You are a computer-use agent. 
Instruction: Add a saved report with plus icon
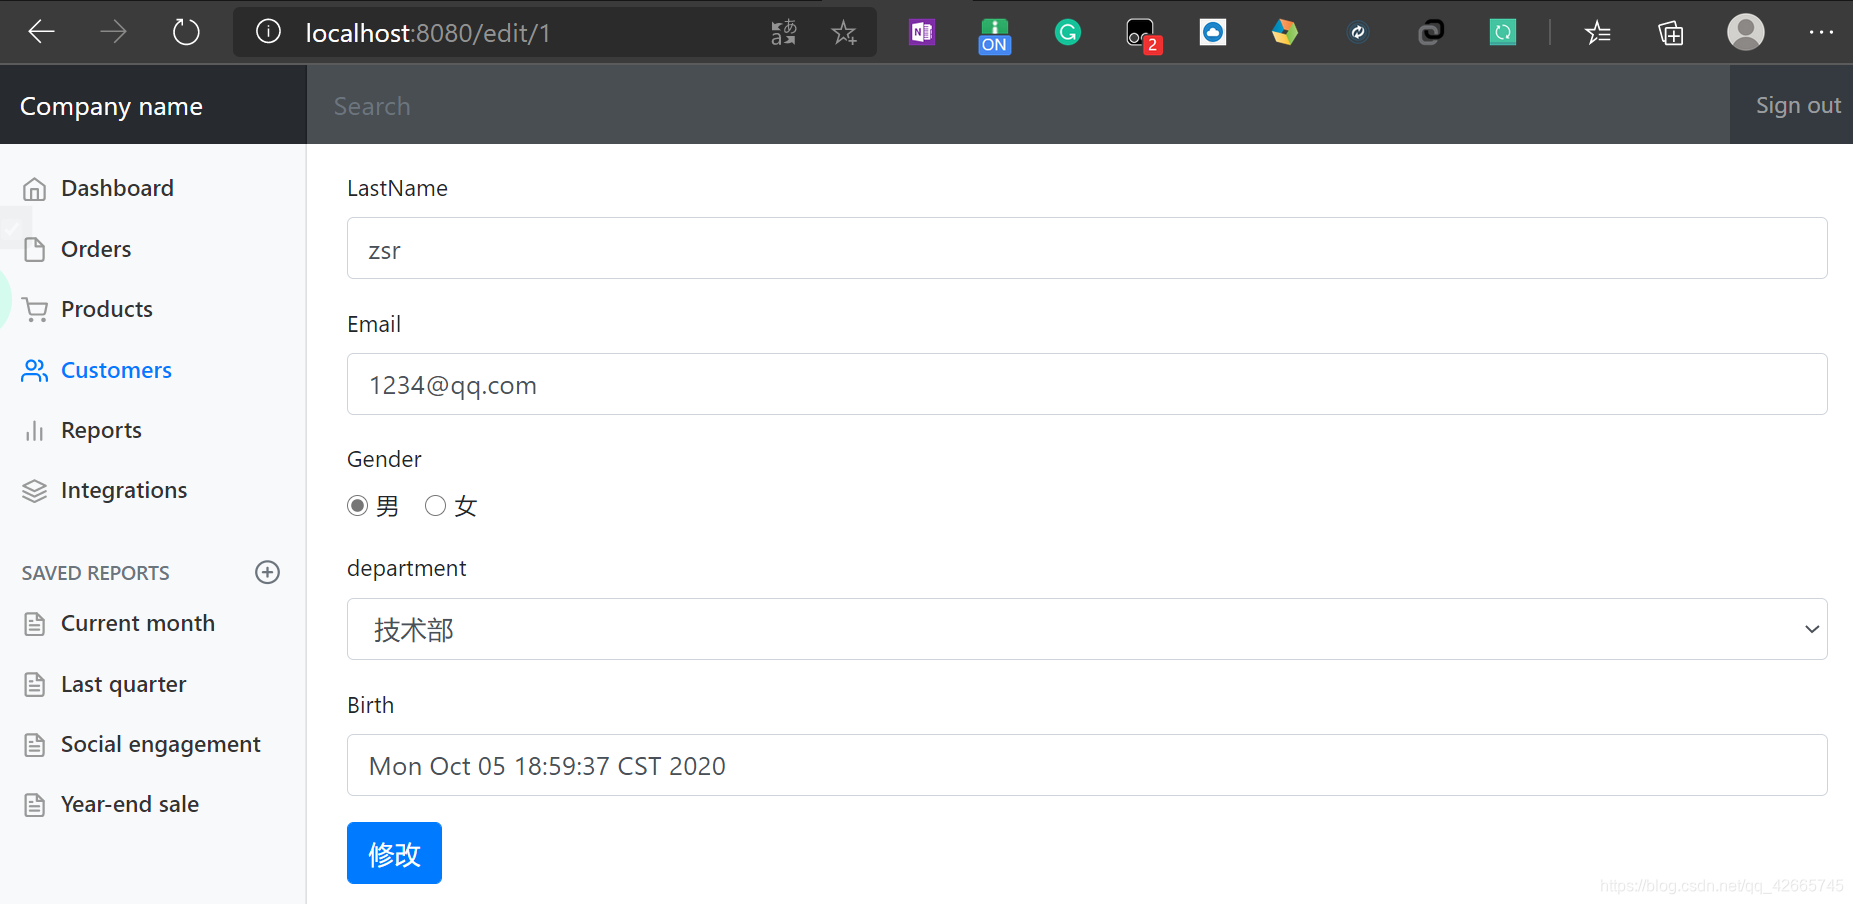[x=267, y=572]
